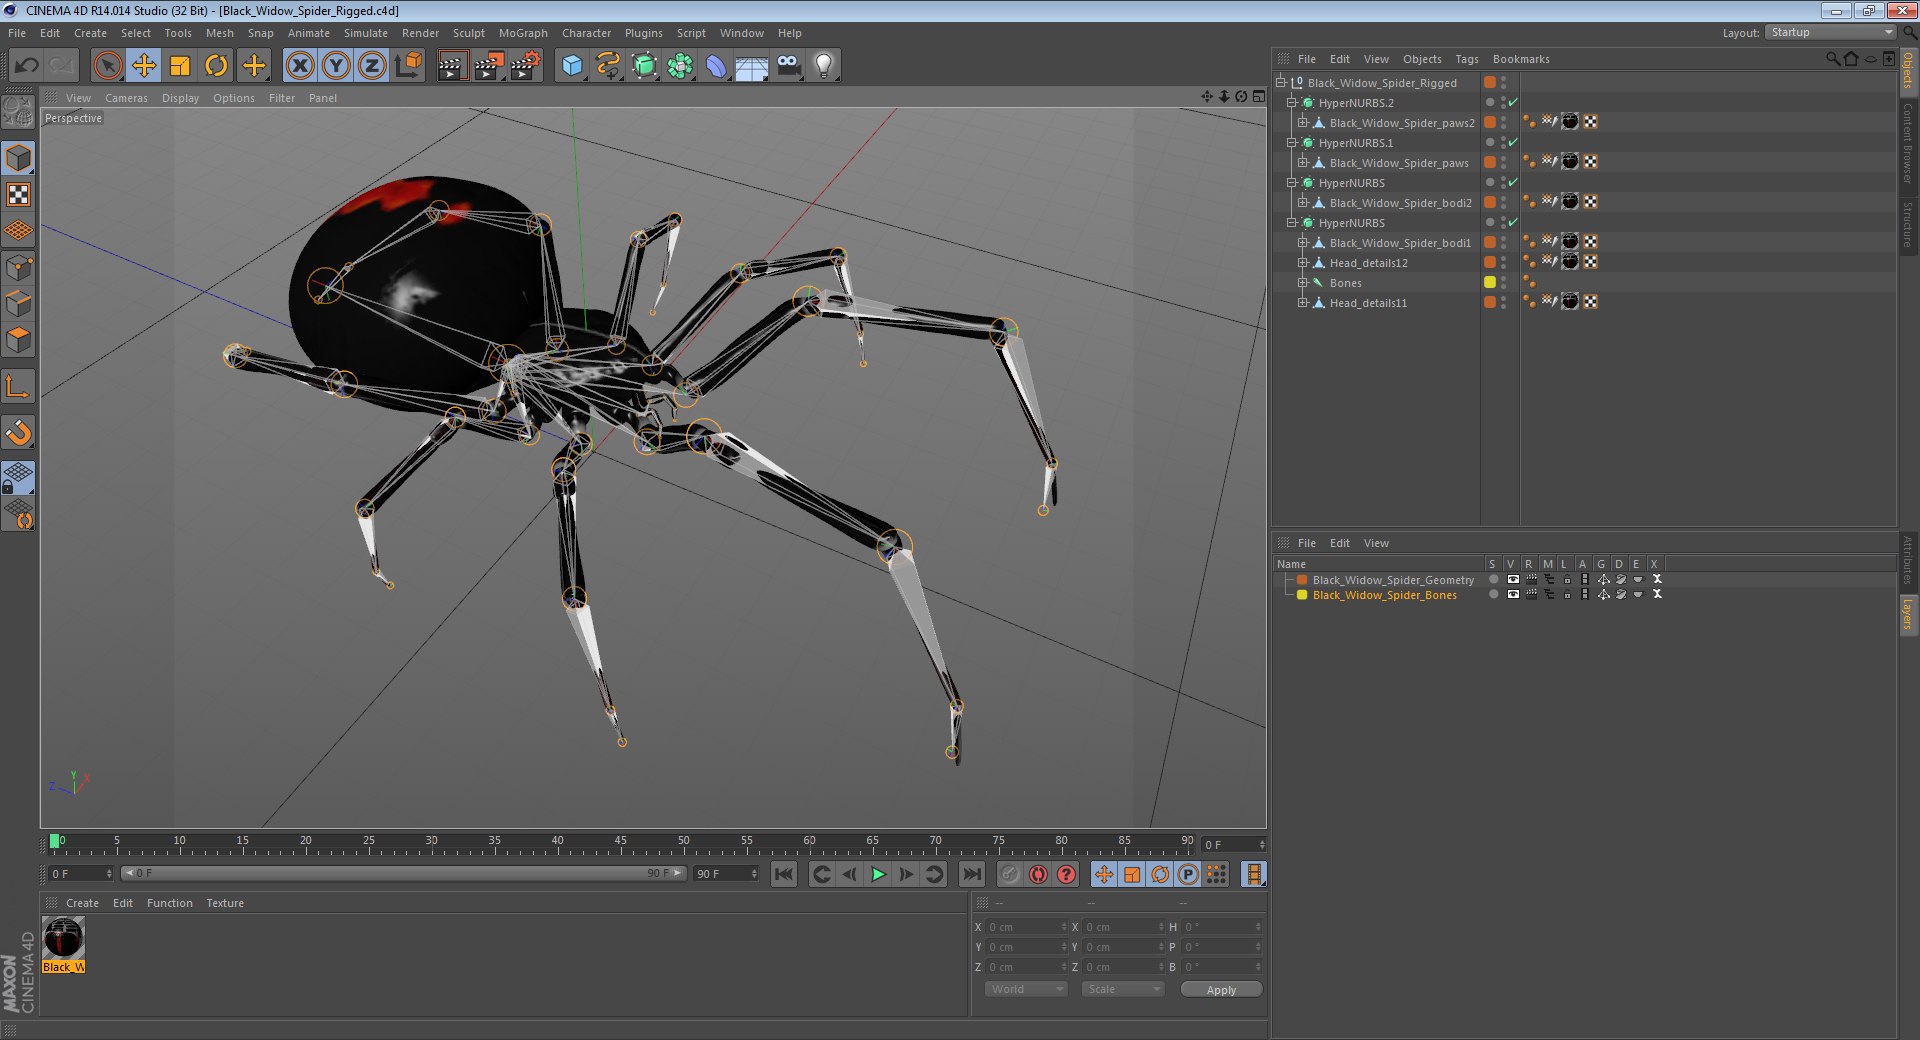Click the Apply button
Image resolution: width=1920 pixels, height=1040 pixels.
pyautogui.click(x=1221, y=990)
